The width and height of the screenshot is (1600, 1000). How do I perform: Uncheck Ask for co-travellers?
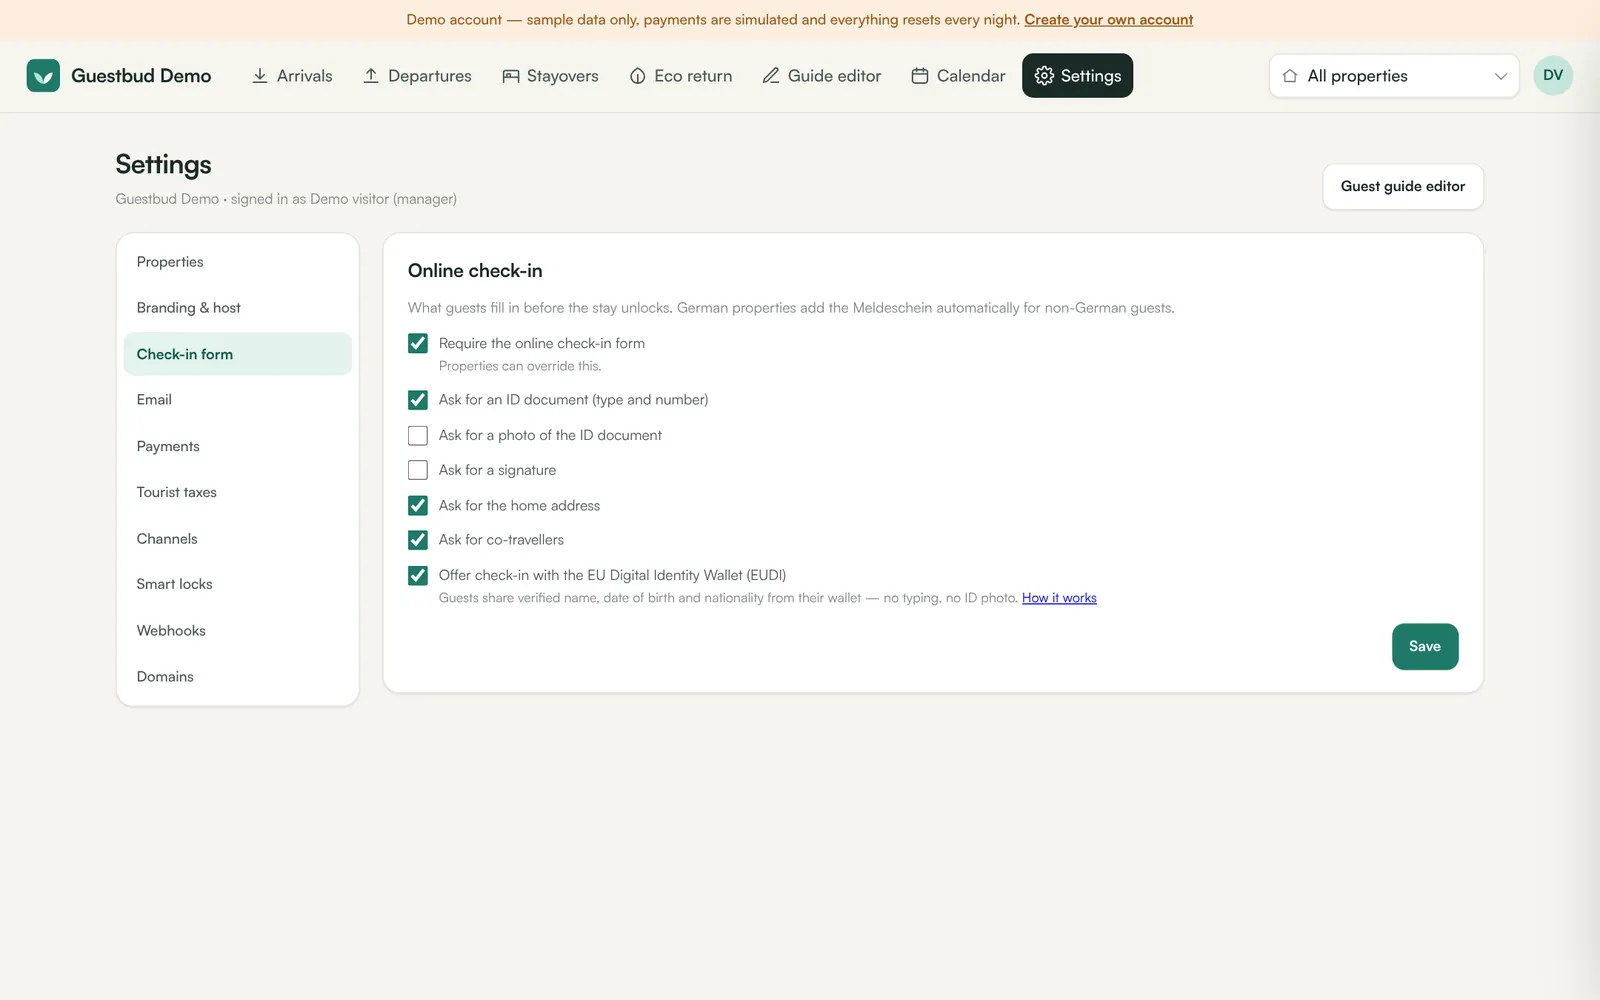coord(418,540)
